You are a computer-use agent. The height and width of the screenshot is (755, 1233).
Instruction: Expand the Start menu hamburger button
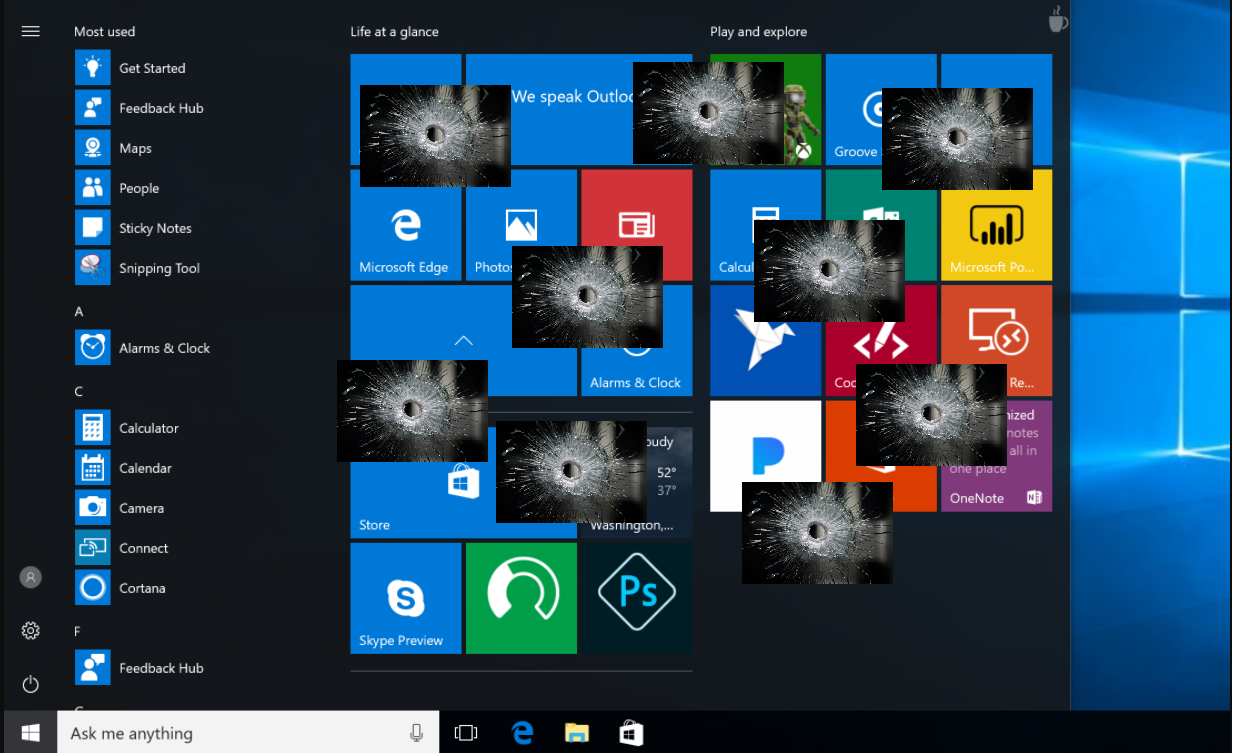click(30, 31)
